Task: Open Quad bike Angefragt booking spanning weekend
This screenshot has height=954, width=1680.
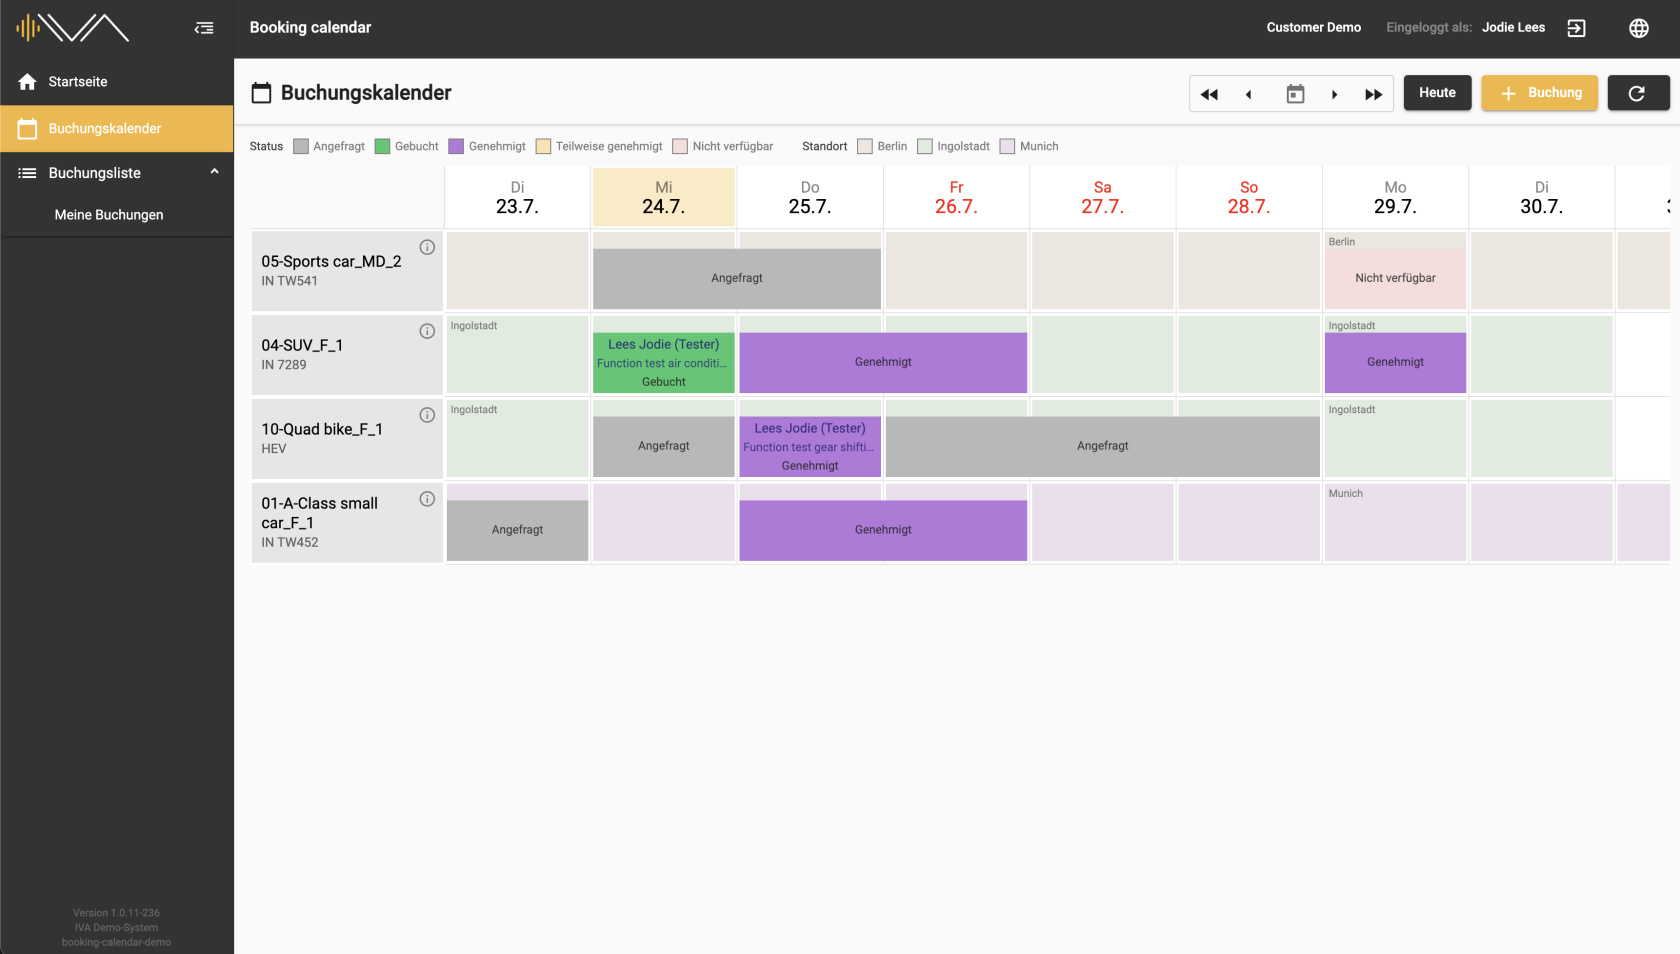Action: pos(1103,446)
